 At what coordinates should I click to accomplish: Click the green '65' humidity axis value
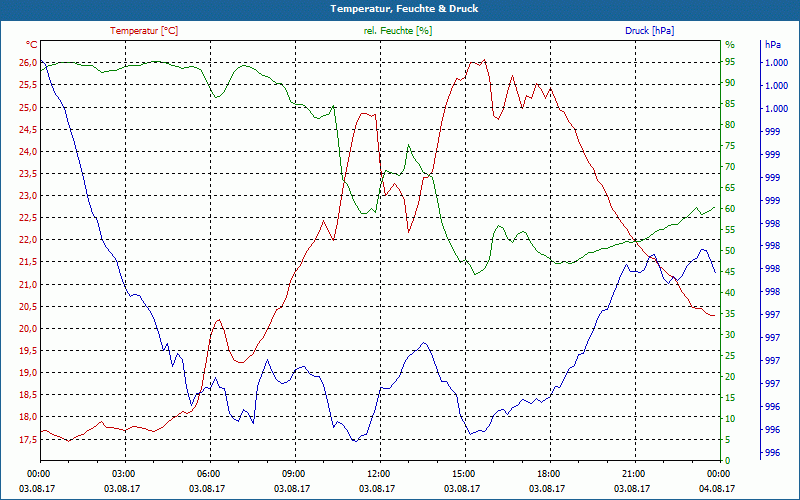click(x=731, y=188)
